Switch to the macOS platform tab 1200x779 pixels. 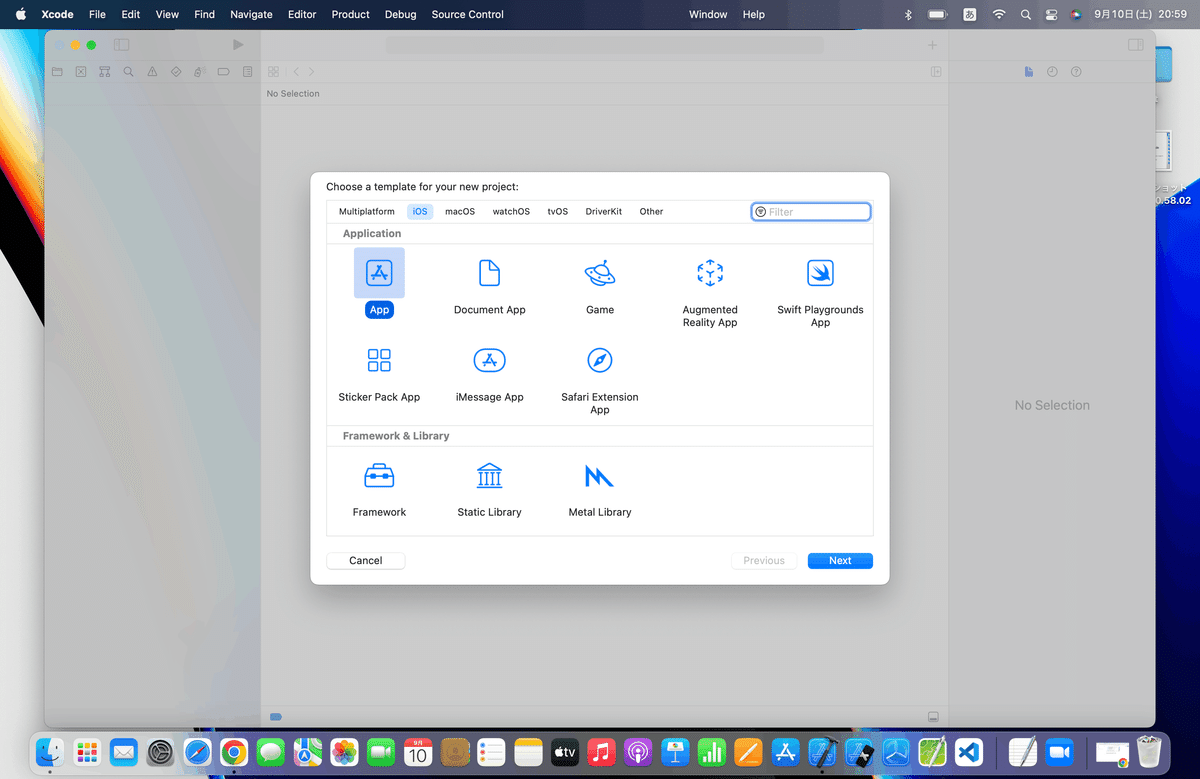(x=460, y=211)
